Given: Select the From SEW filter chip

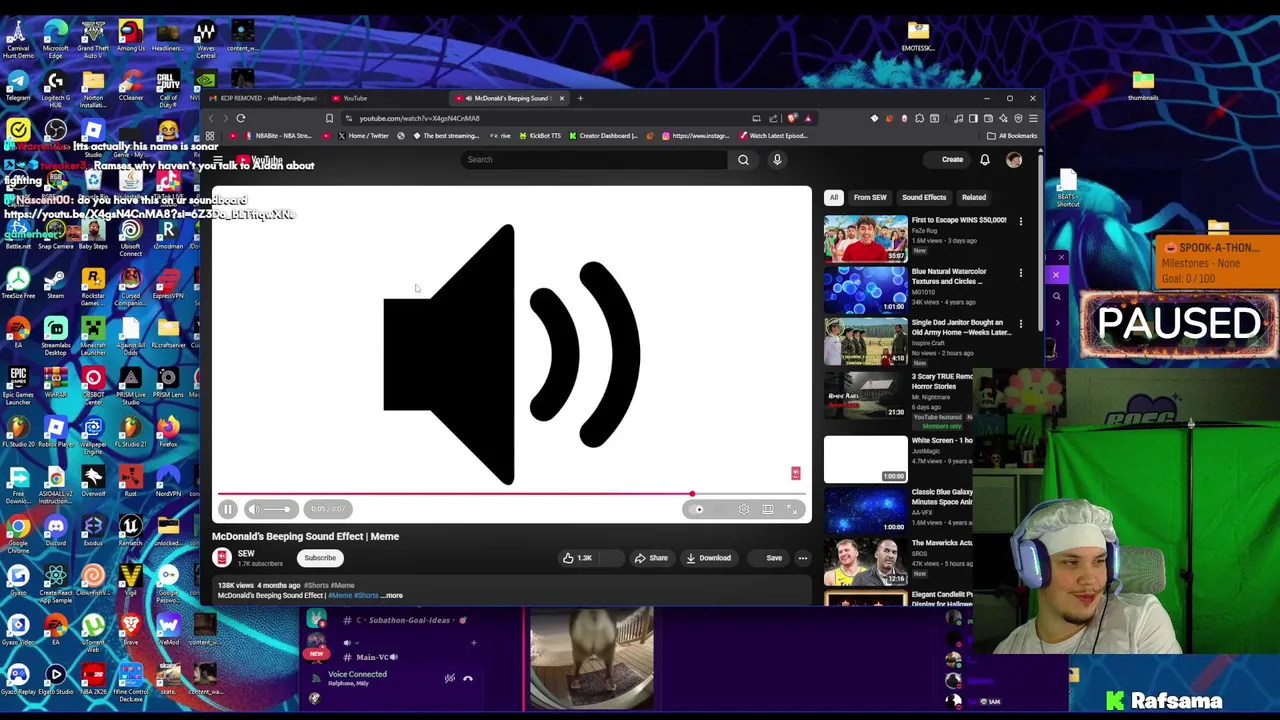Looking at the screenshot, I should tap(870, 197).
